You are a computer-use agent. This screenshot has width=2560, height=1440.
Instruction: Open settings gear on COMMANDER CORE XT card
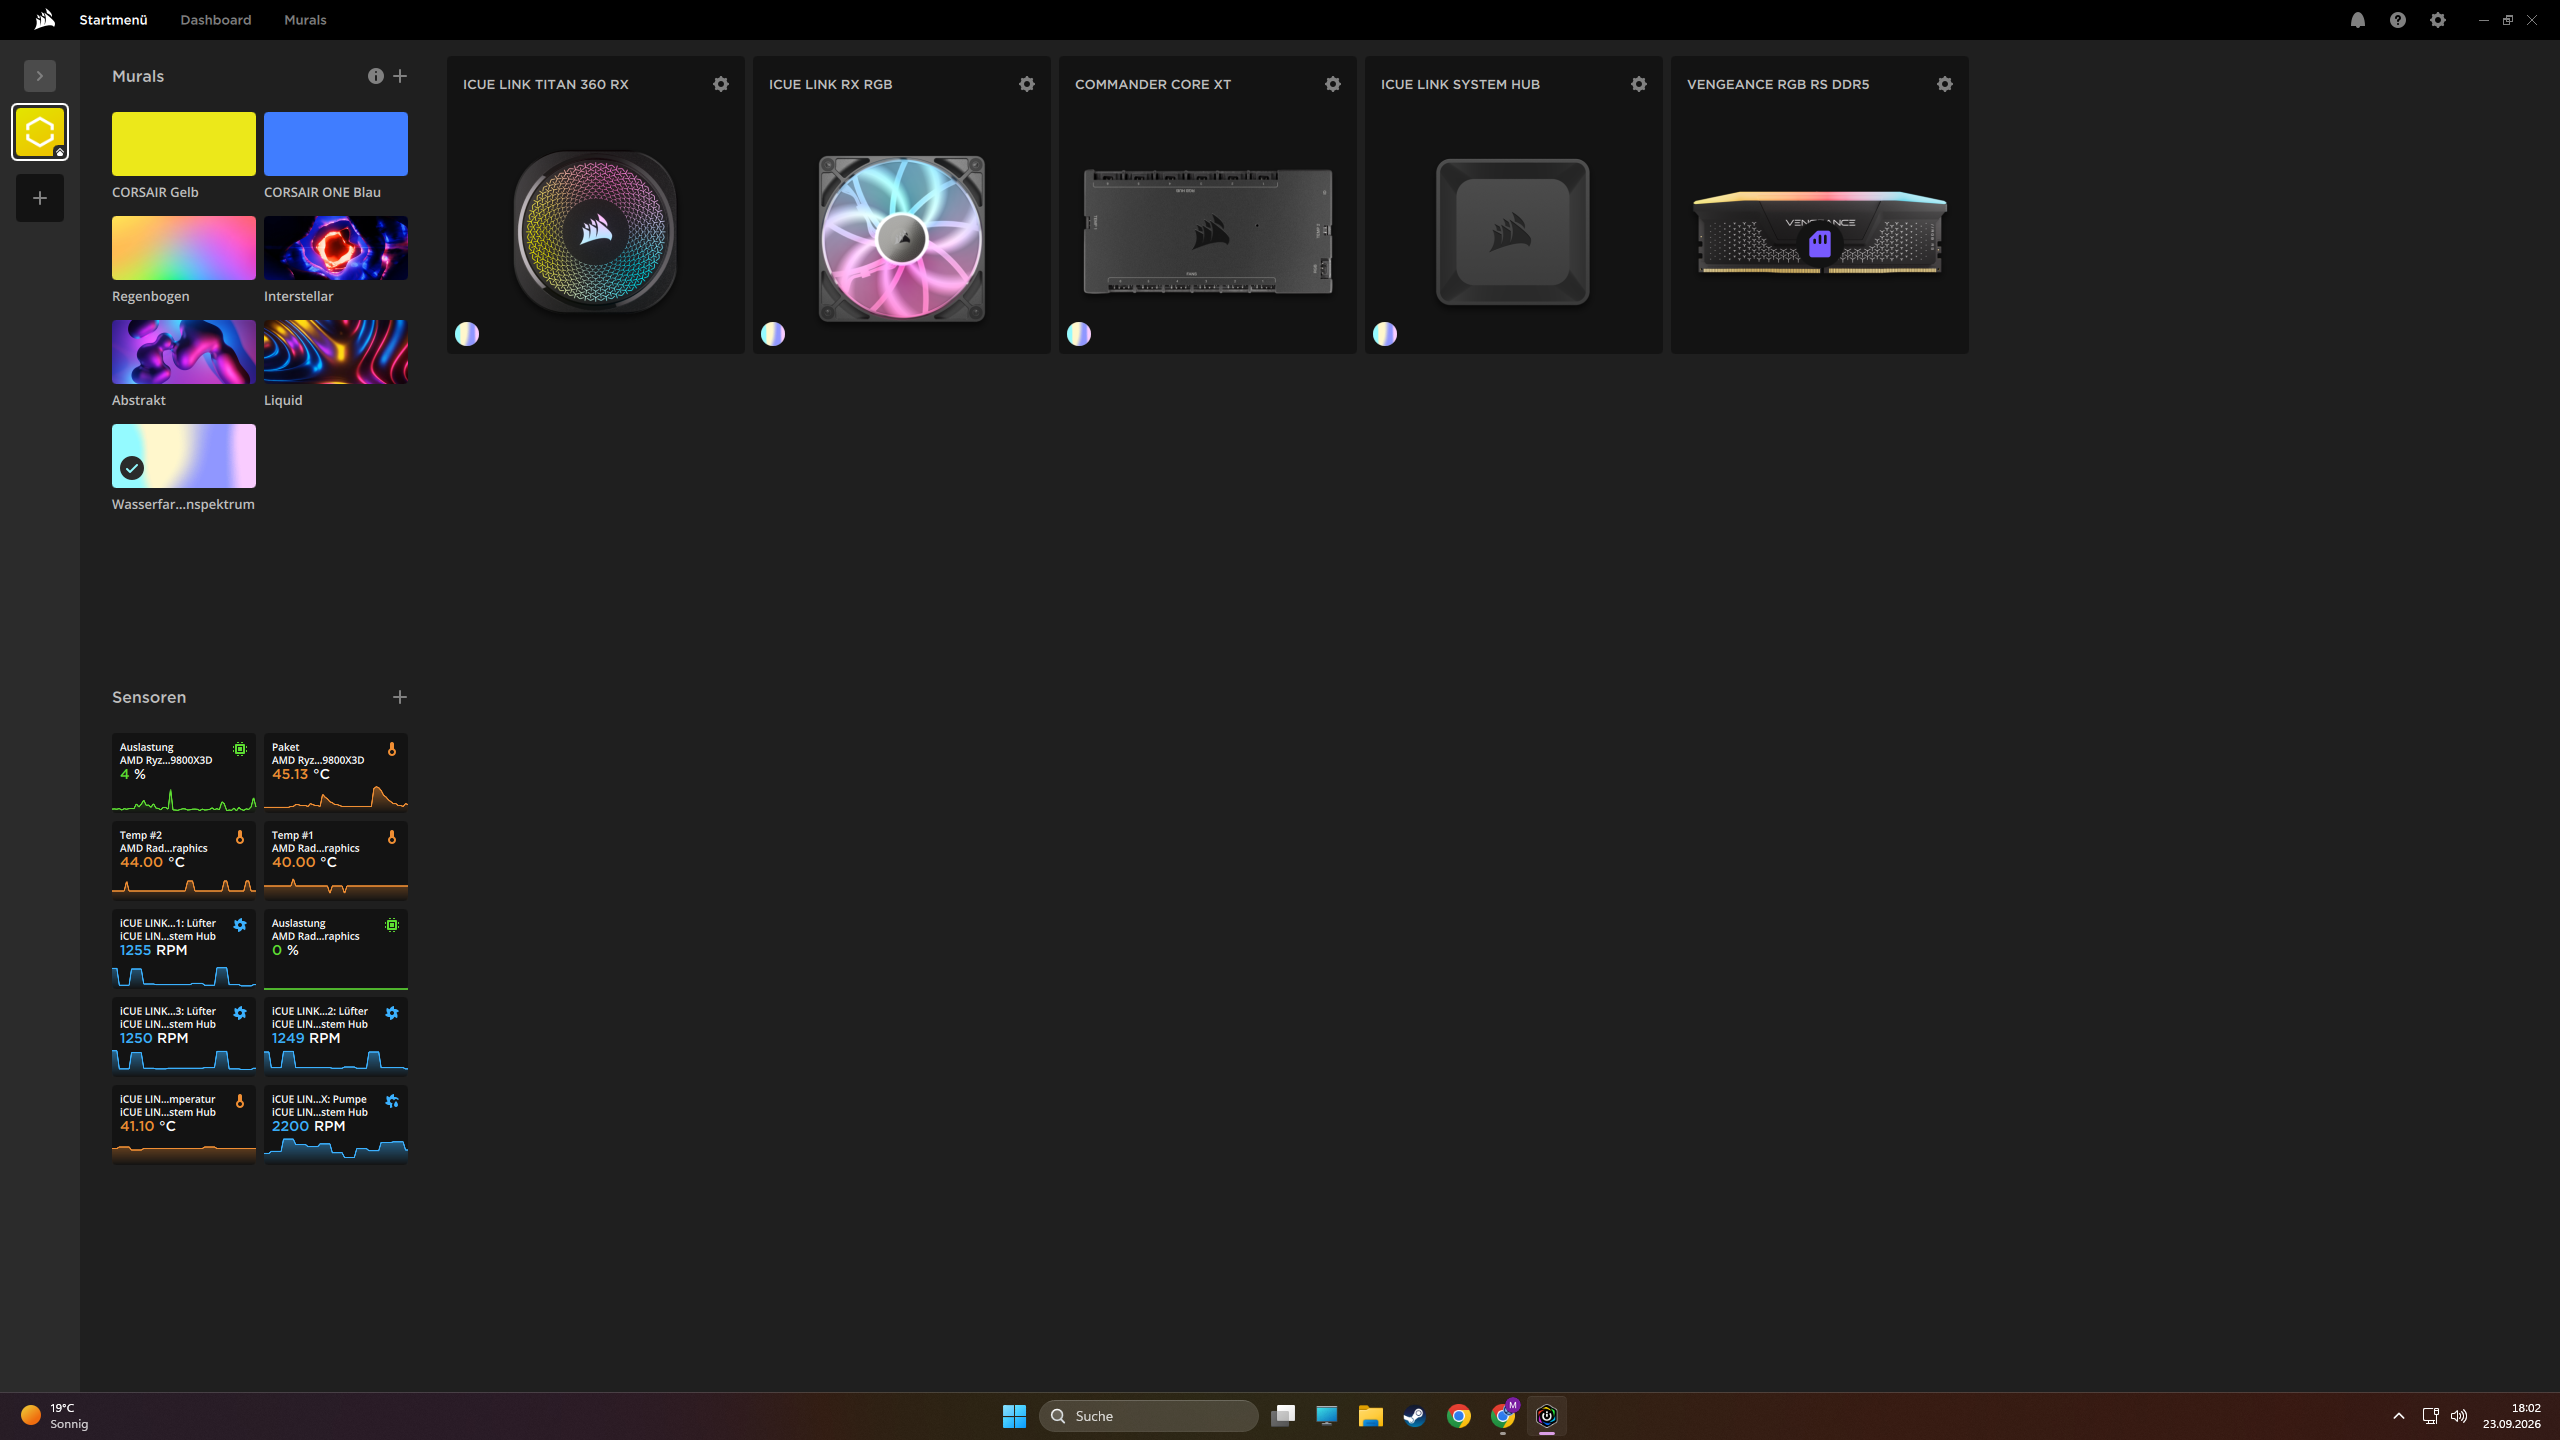tap(1333, 84)
